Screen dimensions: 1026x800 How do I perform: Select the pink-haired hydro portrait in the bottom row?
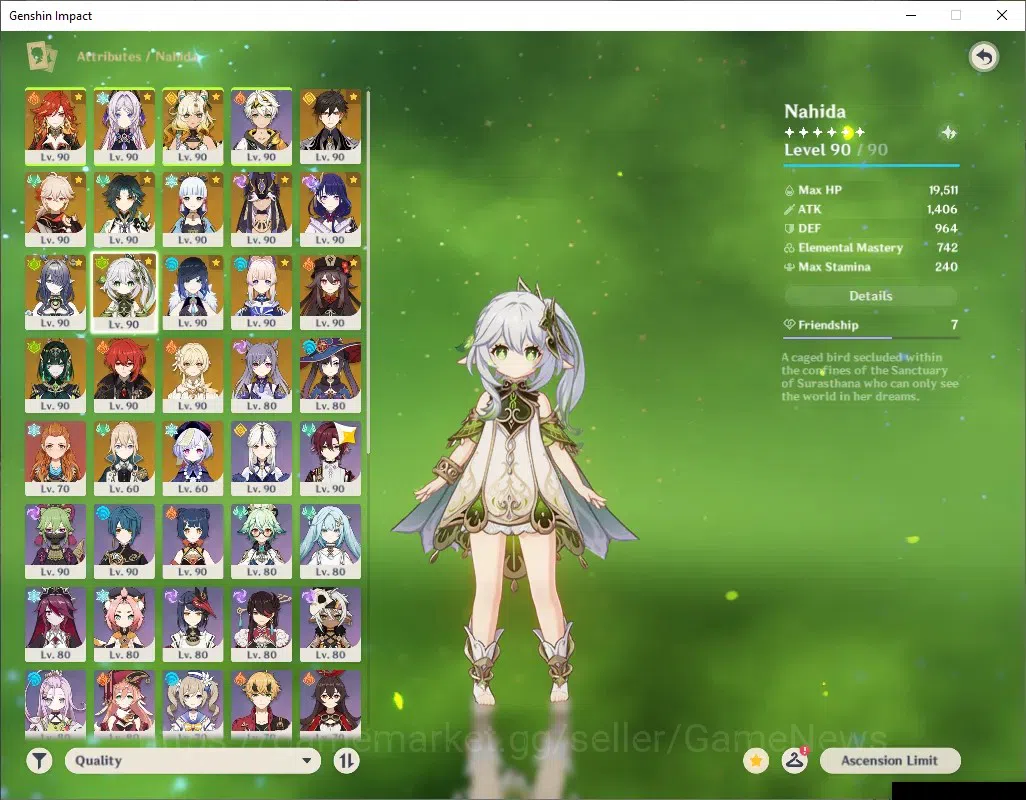click(x=56, y=704)
